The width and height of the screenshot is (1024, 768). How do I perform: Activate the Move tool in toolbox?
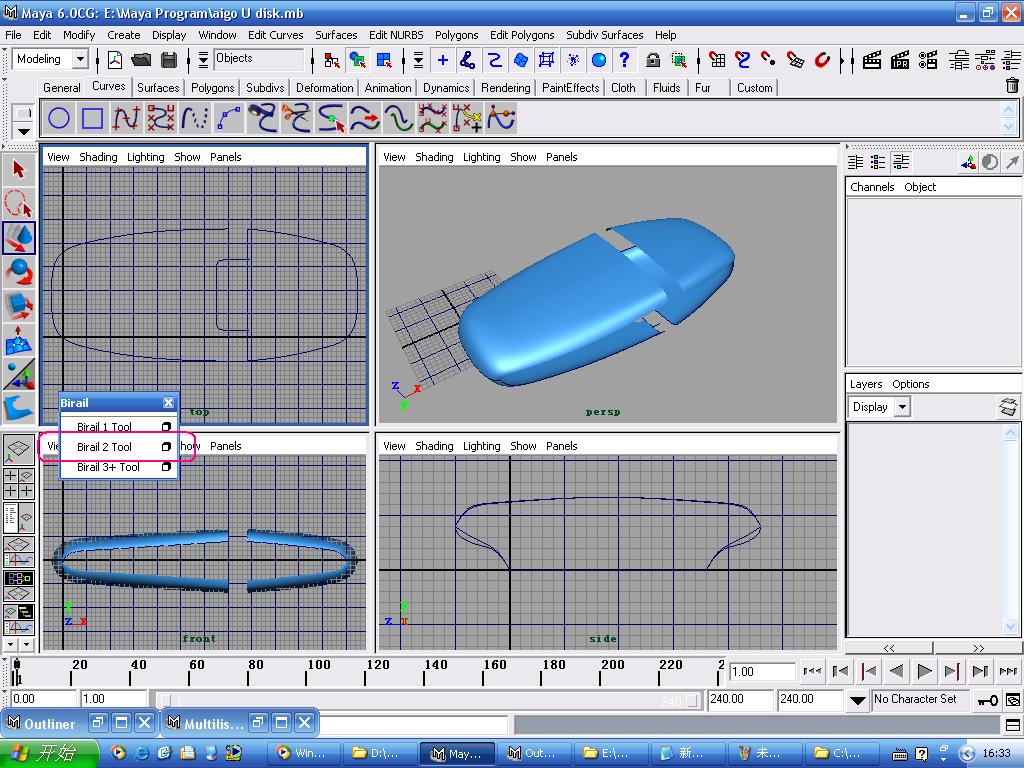coord(18,238)
